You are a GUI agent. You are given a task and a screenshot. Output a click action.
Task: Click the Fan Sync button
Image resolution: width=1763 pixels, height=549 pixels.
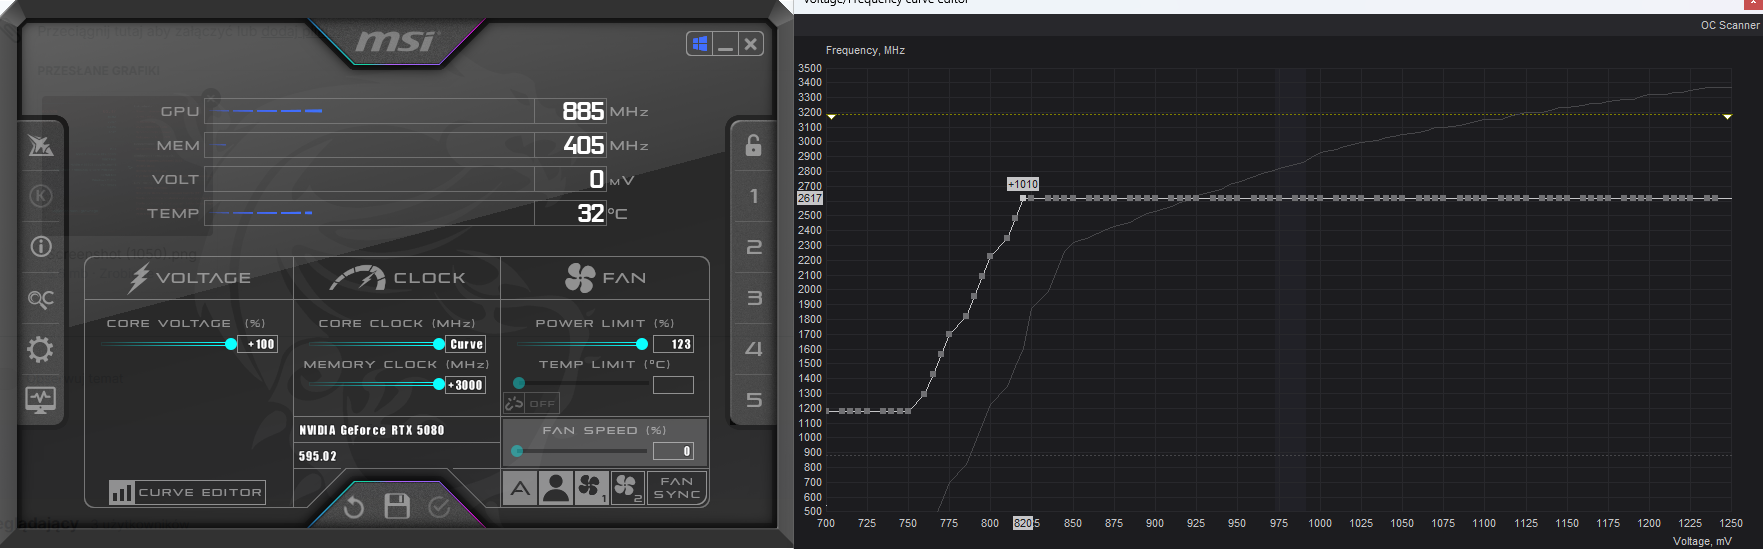coord(677,488)
